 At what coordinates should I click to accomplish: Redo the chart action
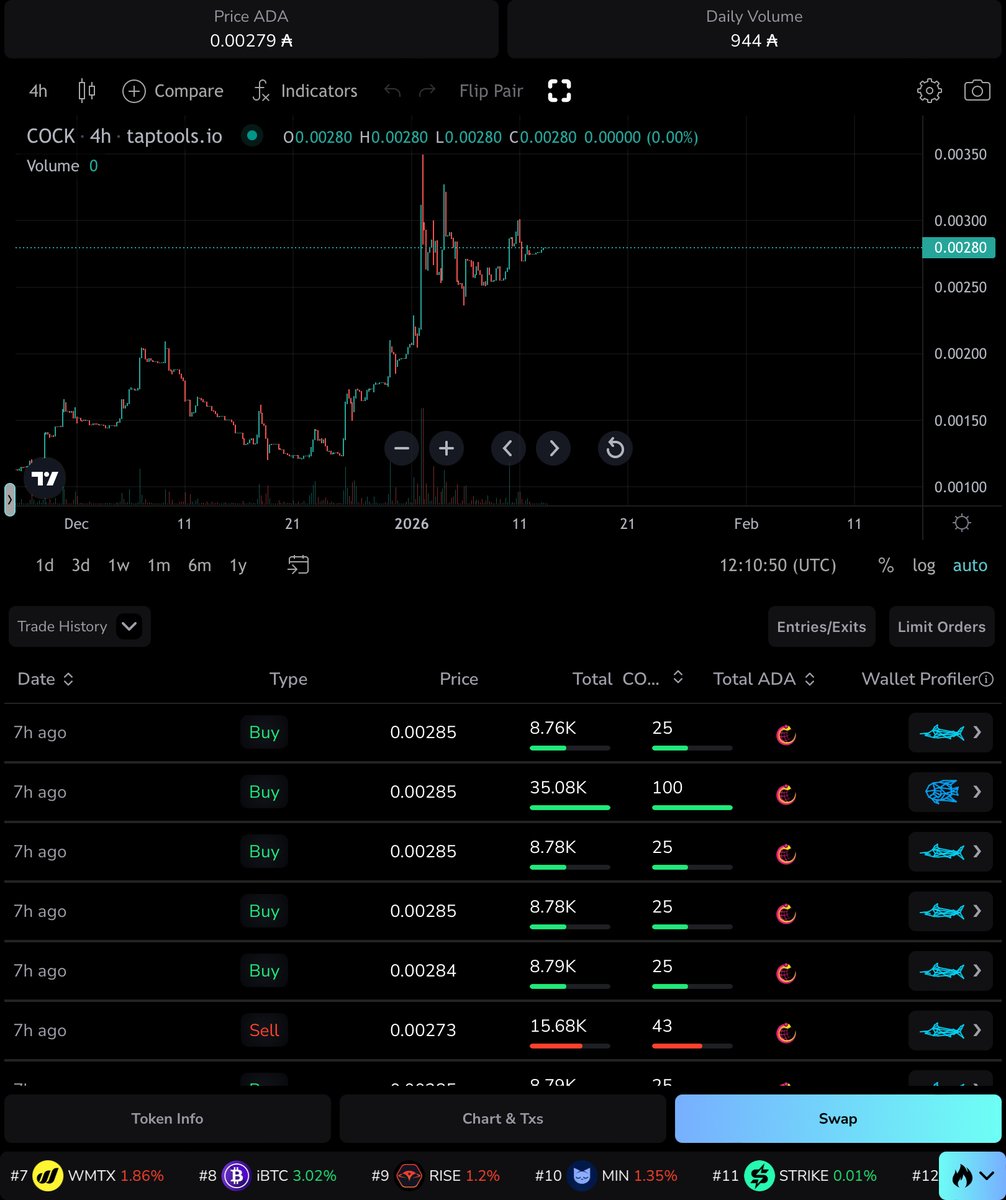point(427,91)
